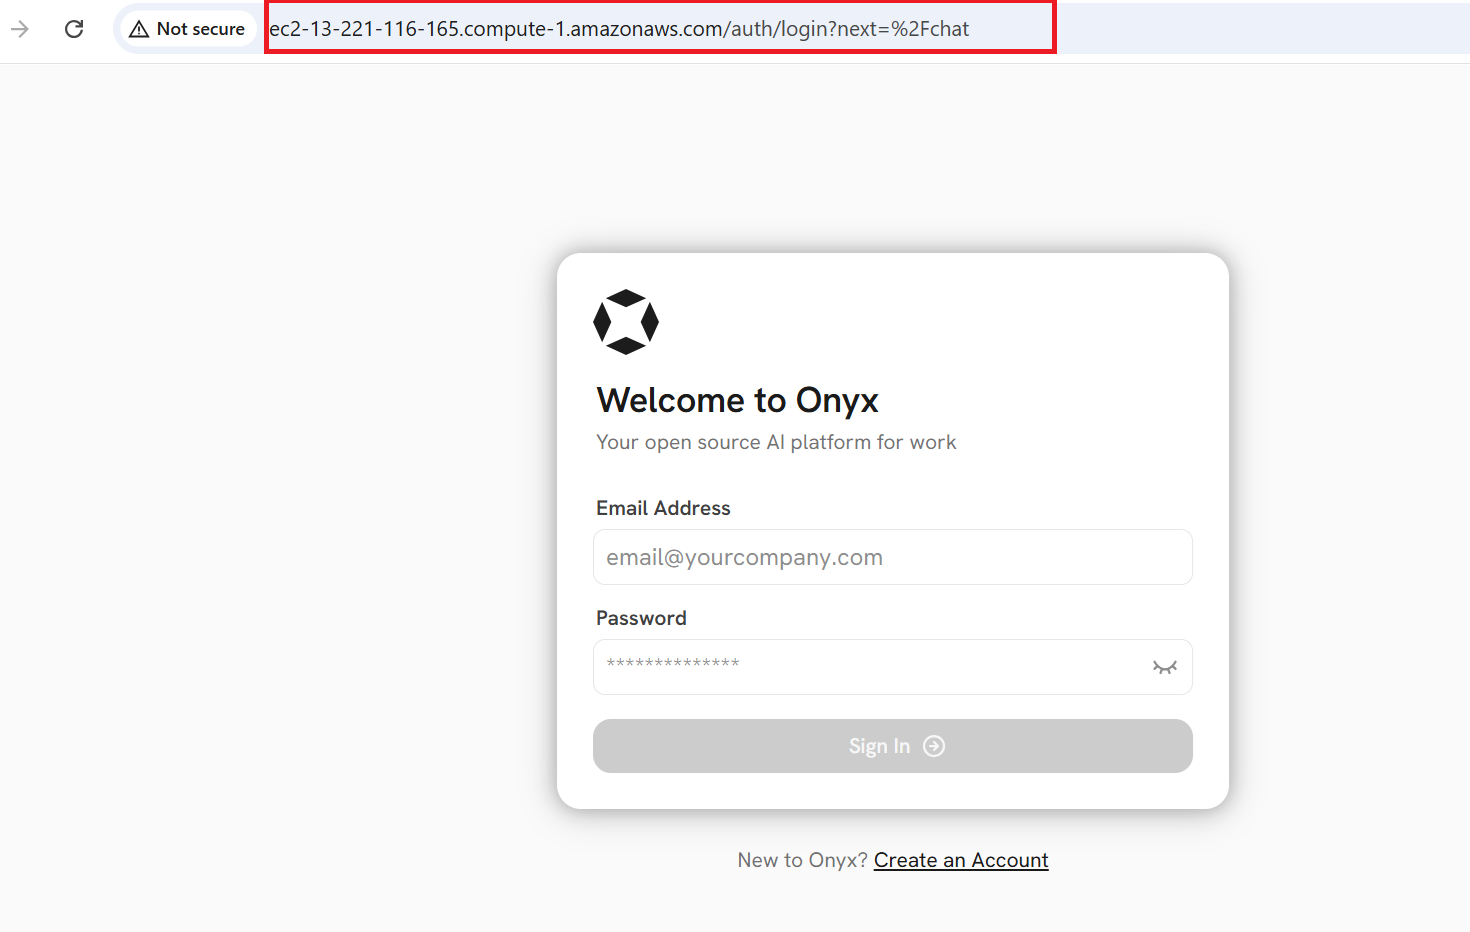Click the warning triangle beside Not secure
This screenshot has height=932, width=1470.
(141, 28)
